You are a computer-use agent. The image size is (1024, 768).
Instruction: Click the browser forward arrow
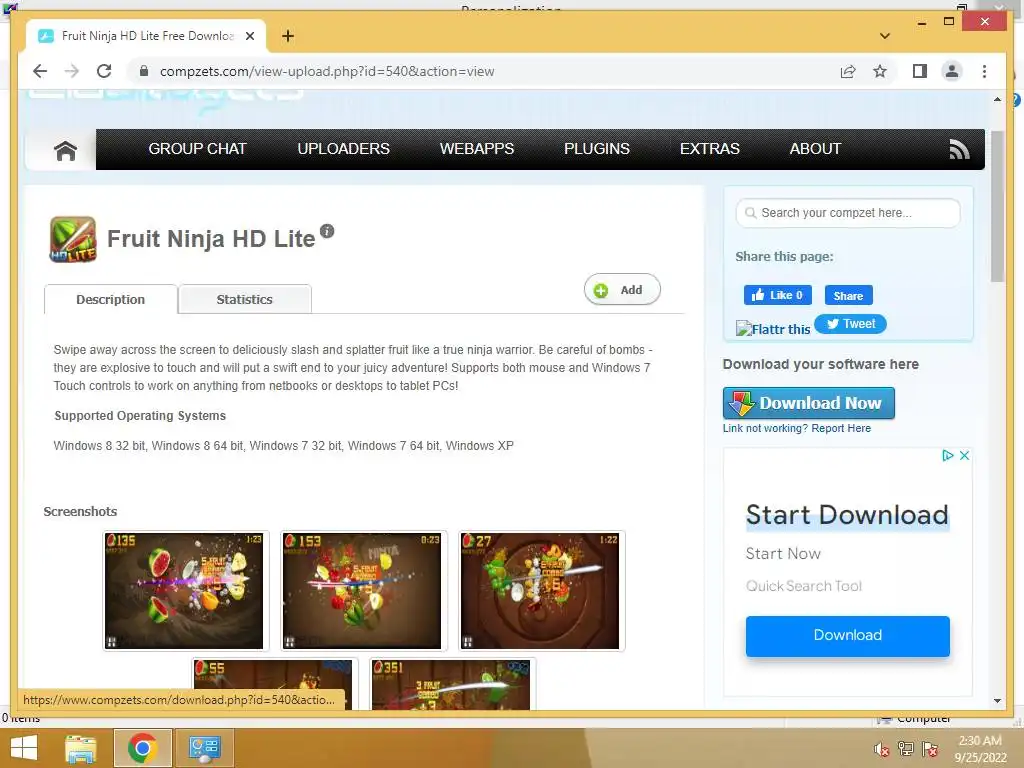click(72, 71)
